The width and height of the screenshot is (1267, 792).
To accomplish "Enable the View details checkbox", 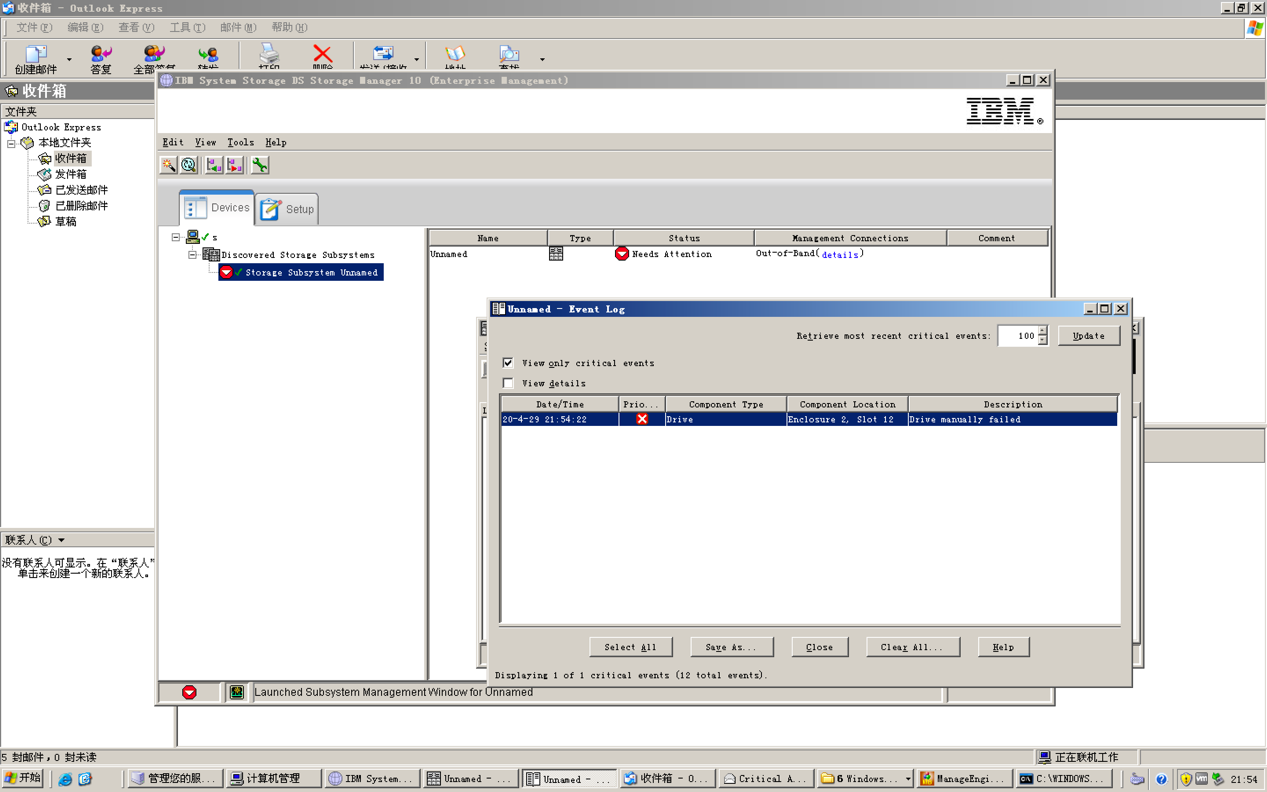I will 508,383.
